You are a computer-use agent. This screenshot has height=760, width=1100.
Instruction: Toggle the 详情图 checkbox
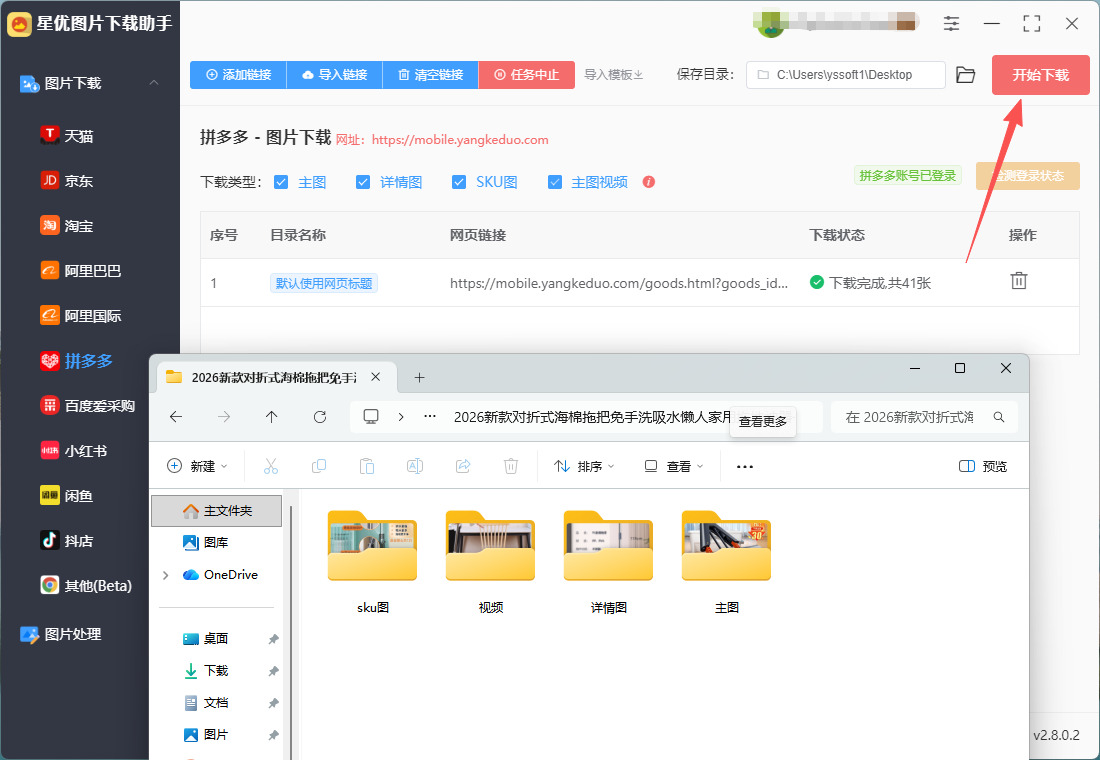(363, 182)
